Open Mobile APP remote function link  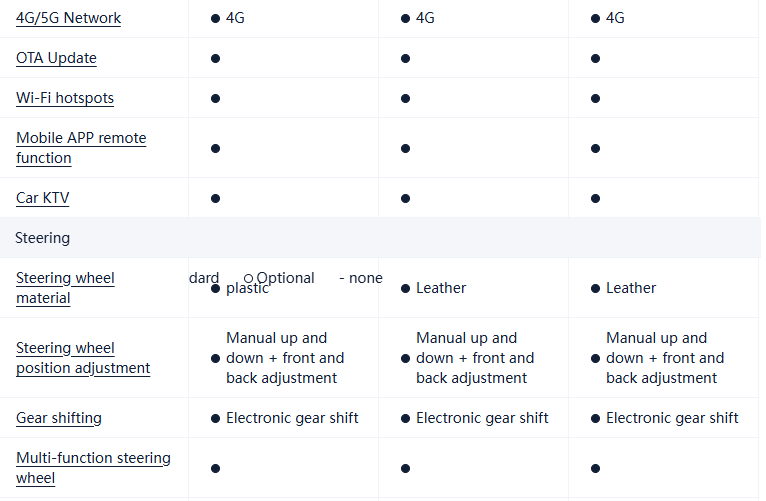point(81,148)
